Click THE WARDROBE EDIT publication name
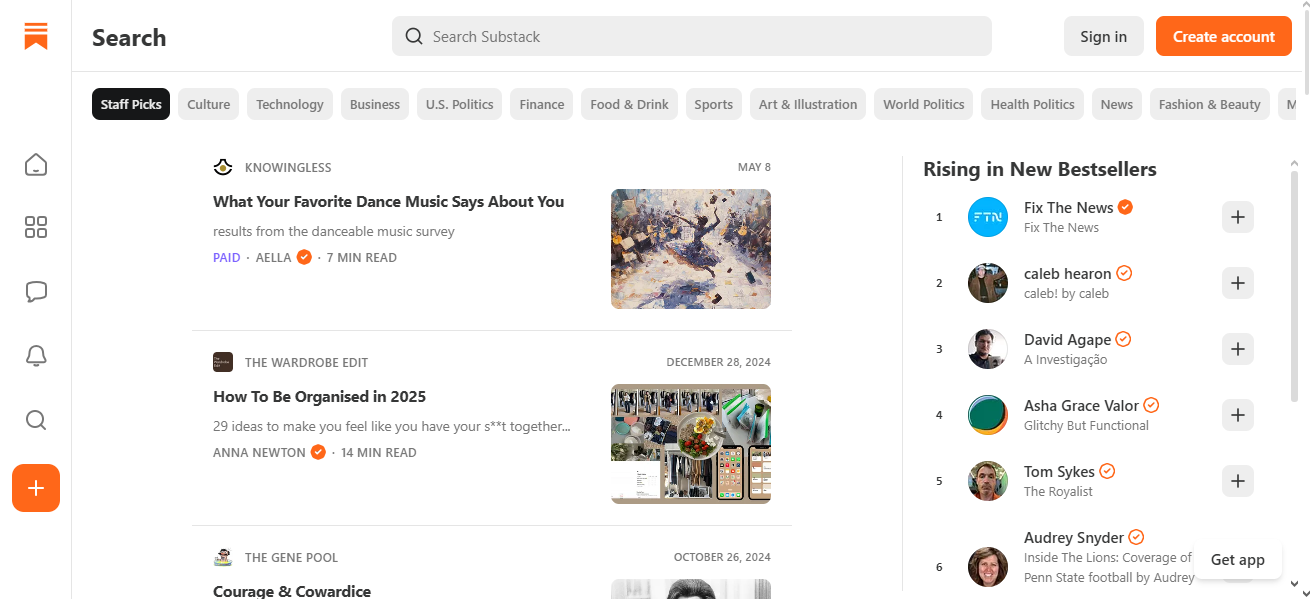1312x599 pixels. (x=307, y=362)
